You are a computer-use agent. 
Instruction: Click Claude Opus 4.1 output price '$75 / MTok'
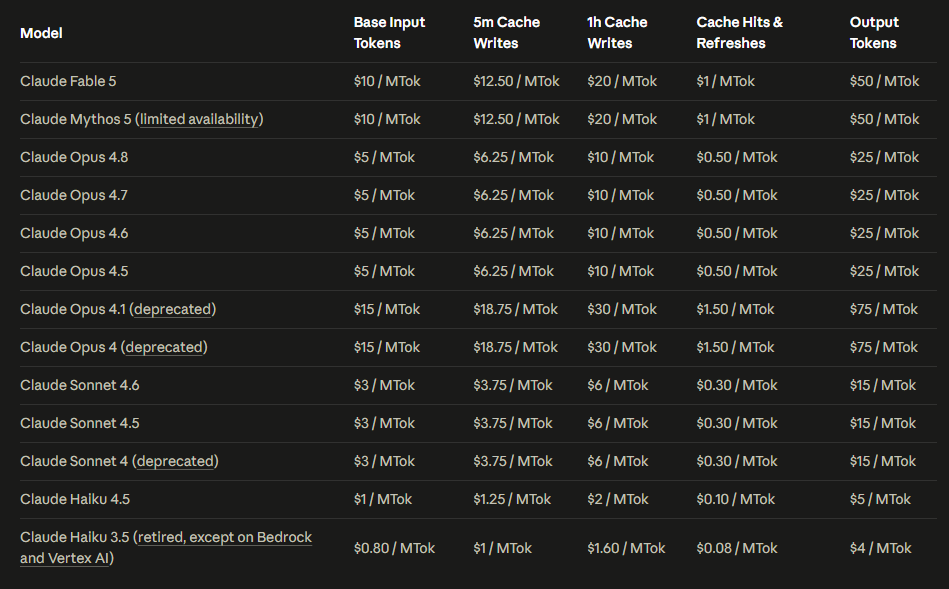884,309
